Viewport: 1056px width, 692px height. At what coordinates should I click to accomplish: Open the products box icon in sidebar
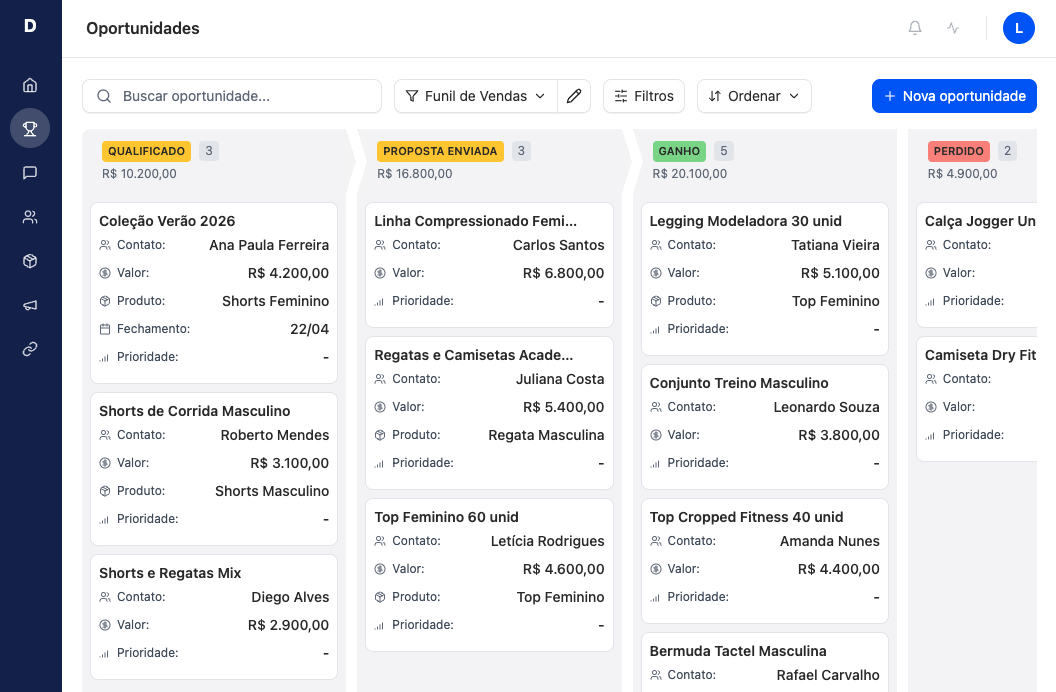tap(30, 261)
